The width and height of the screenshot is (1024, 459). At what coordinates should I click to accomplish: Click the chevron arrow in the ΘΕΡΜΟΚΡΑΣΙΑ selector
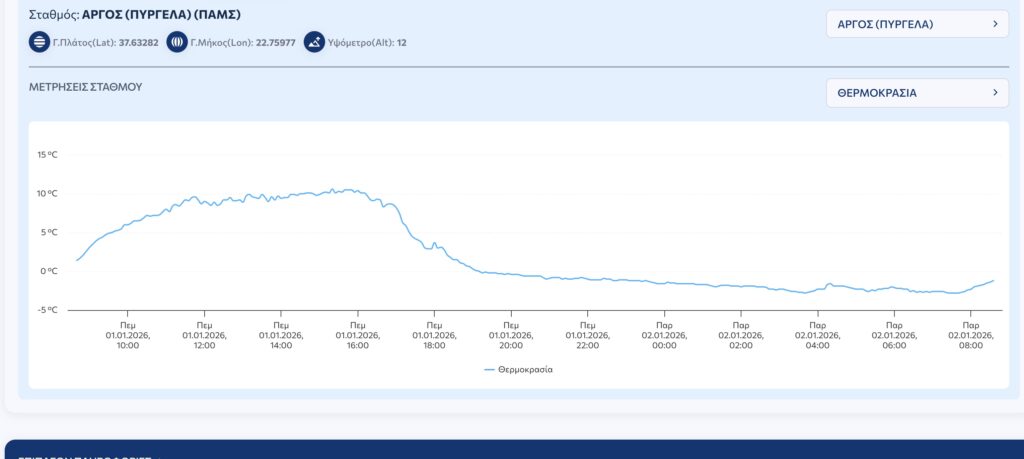[x=995, y=93]
